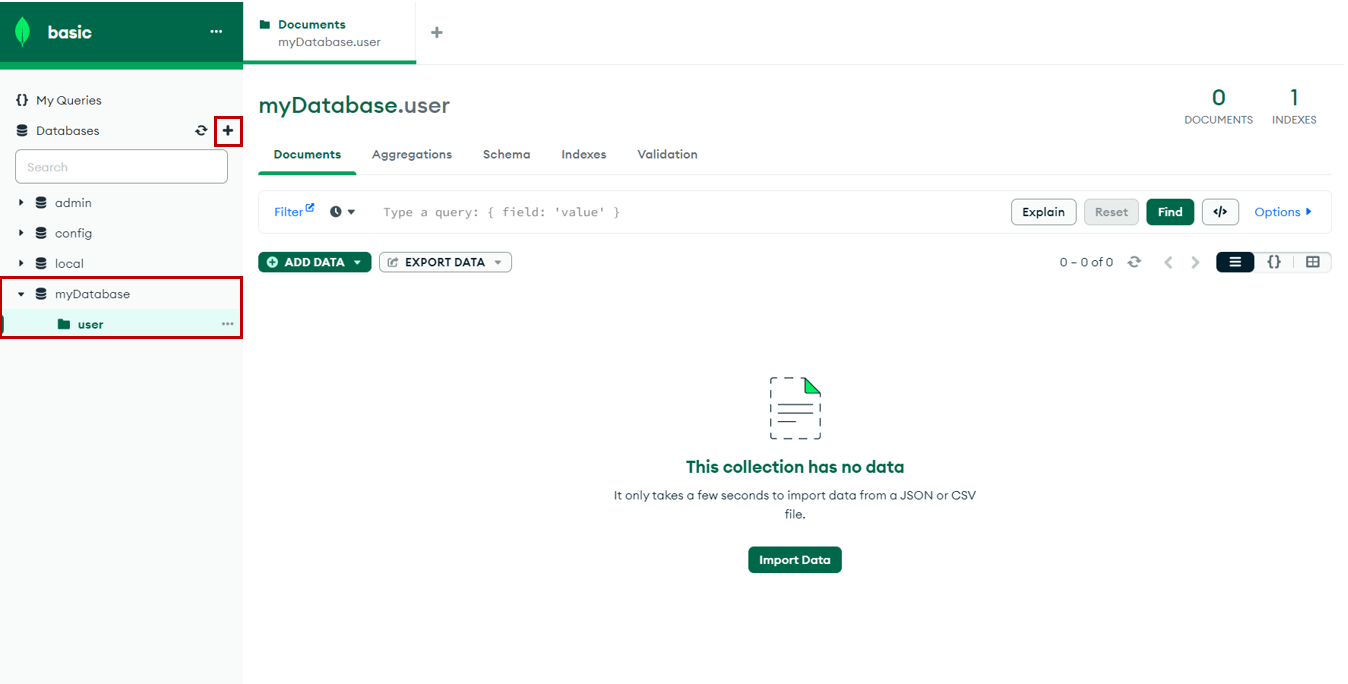Open user collection actions ellipsis
The height and width of the screenshot is (684, 1348).
point(228,324)
